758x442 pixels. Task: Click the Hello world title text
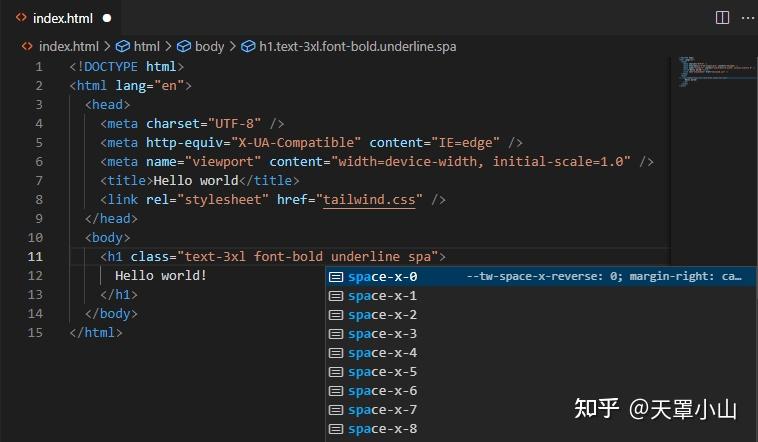(196, 180)
